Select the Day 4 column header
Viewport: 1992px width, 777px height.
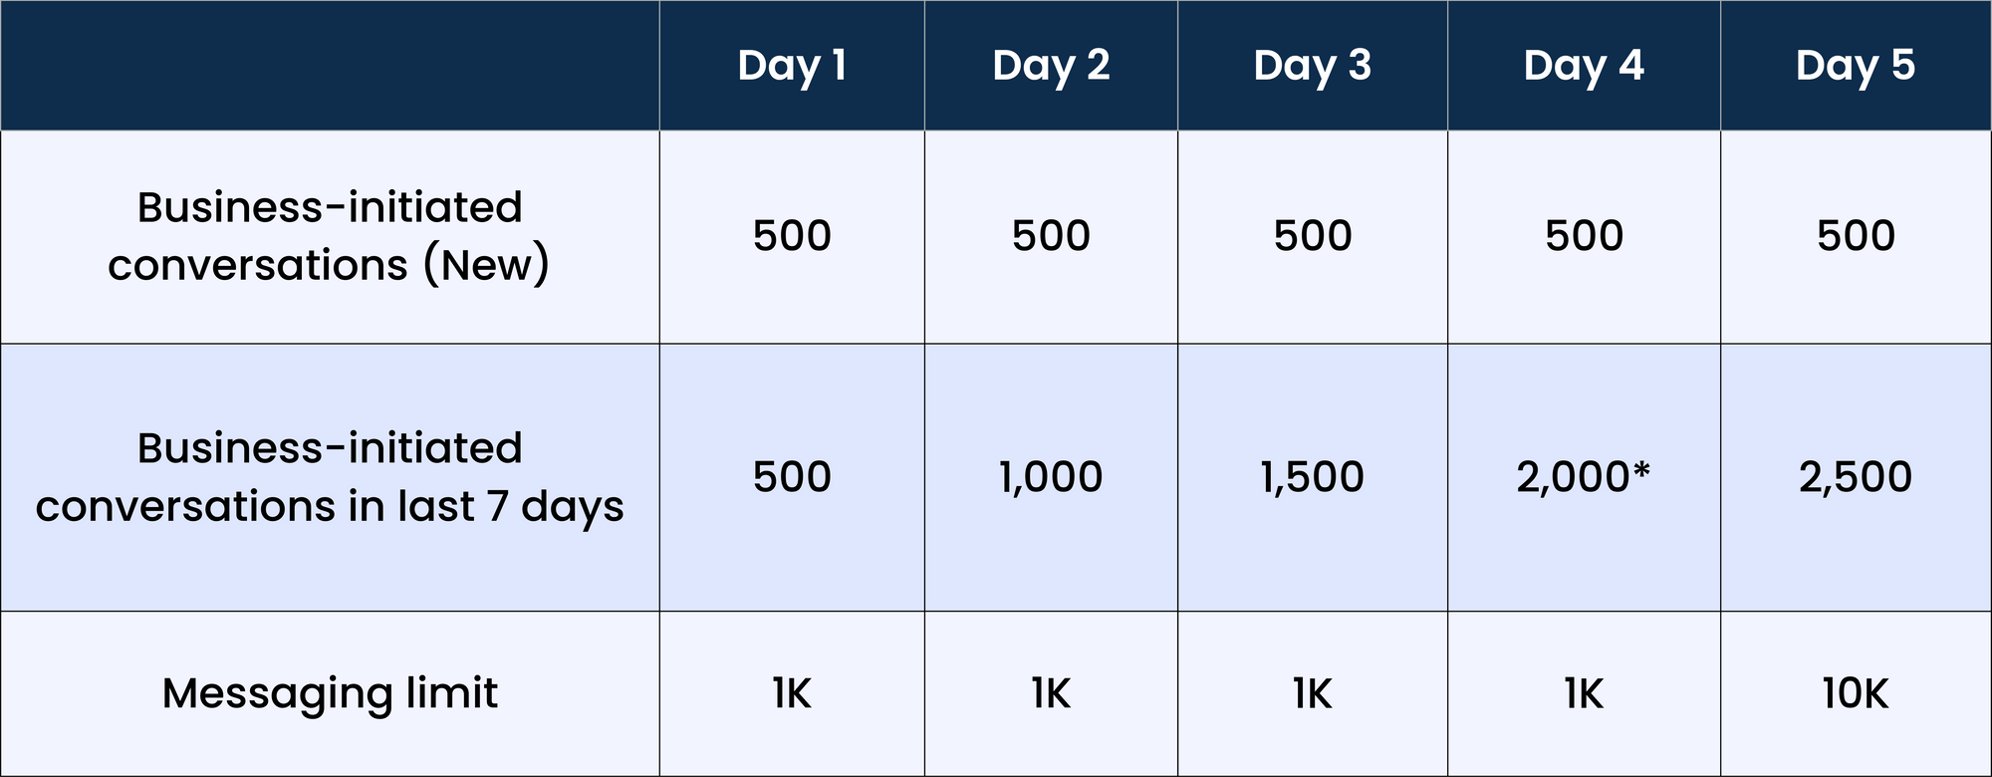pos(1584,65)
